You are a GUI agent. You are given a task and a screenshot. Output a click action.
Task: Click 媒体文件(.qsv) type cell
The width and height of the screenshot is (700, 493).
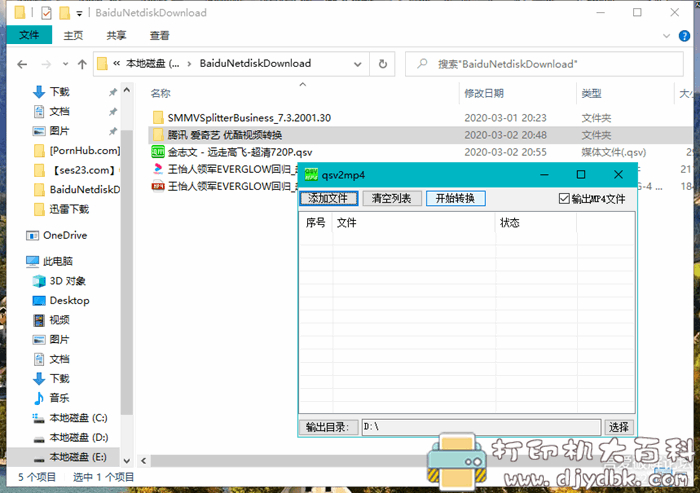614,152
